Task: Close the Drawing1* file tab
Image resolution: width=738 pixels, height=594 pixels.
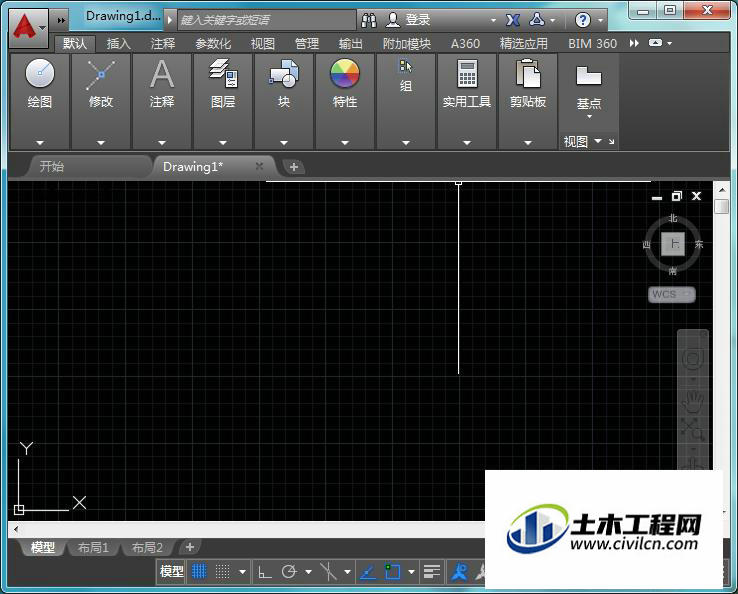Action: pos(259,166)
